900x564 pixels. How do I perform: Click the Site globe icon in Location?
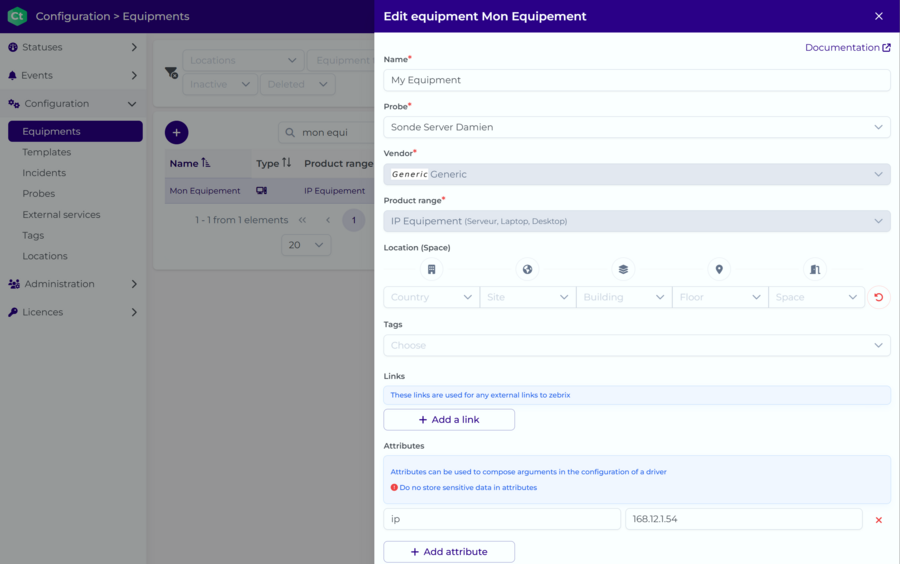(x=527, y=269)
